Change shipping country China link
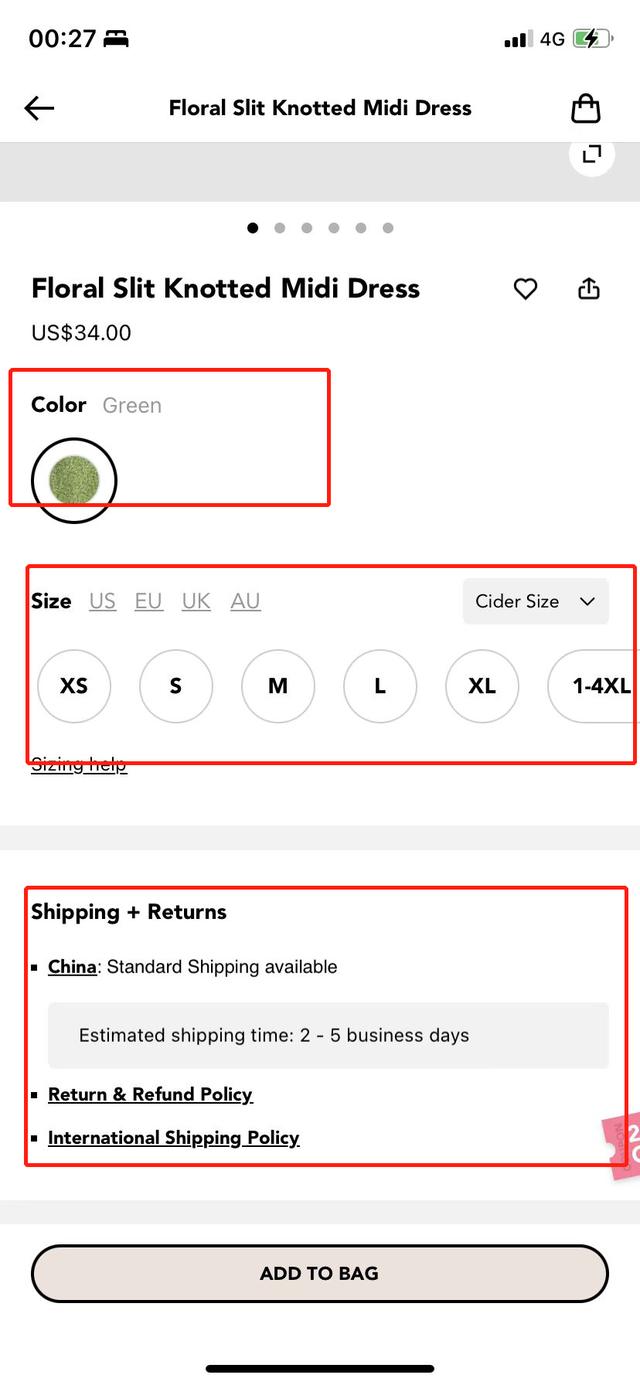640x1385 pixels. [72, 967]
